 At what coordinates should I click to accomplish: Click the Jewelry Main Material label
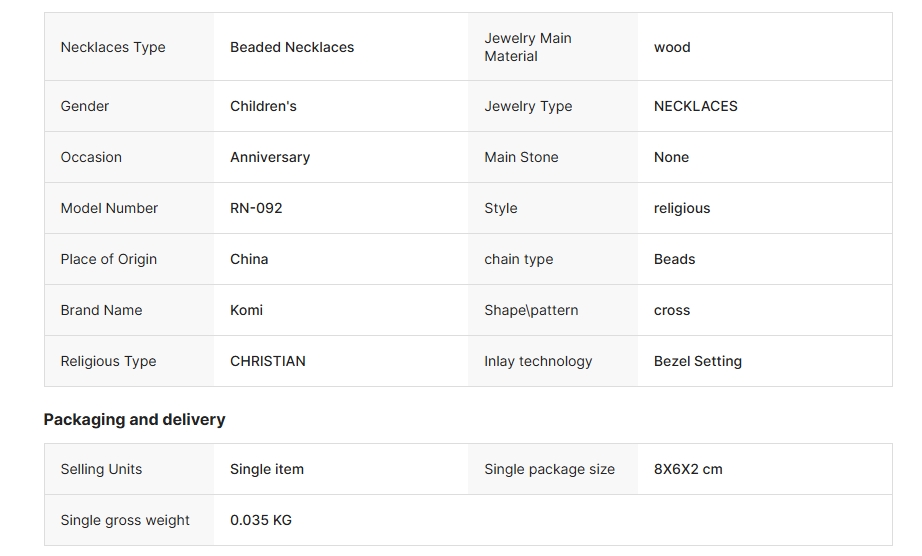point(528,47)
